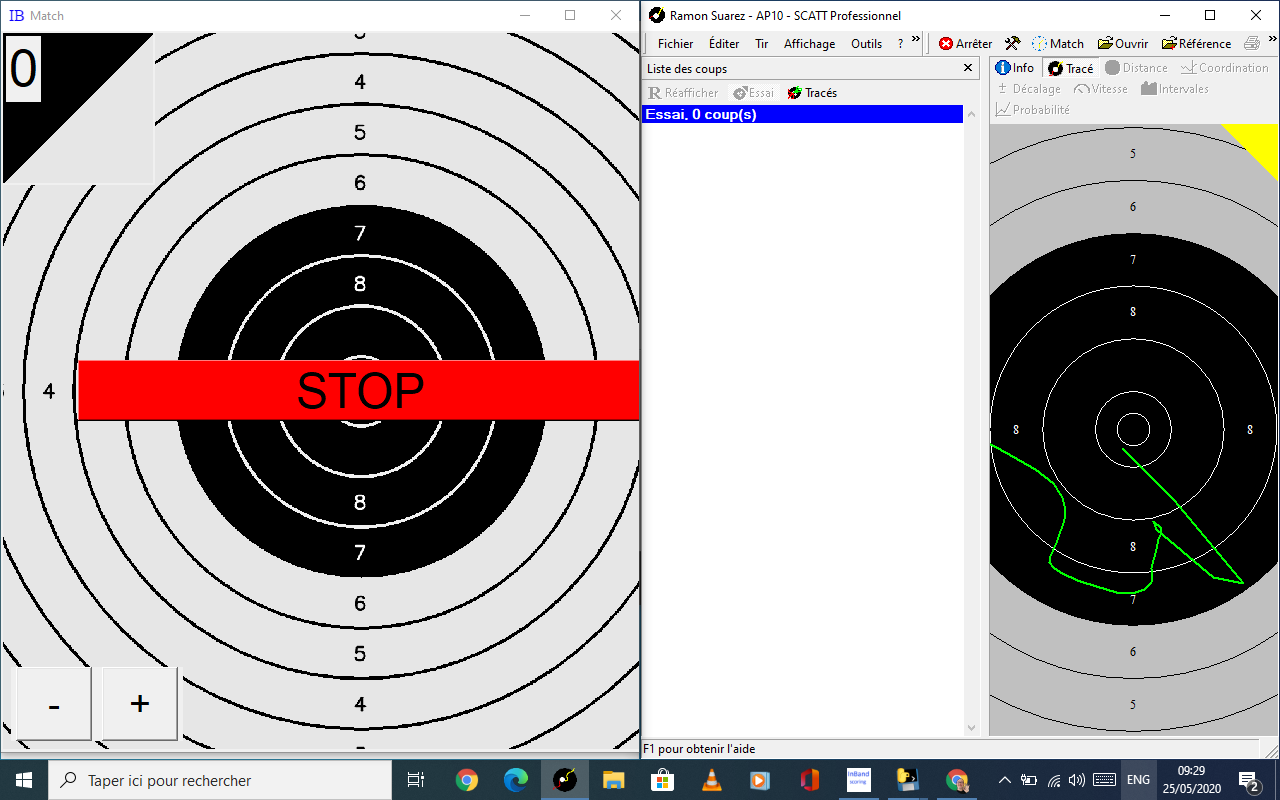Image resolution: width=1280 pixels, height=800 pixels.
Task: Open the Wi-Fi network tray icon
Action: pyautogui.click(x=1053, y=780)
